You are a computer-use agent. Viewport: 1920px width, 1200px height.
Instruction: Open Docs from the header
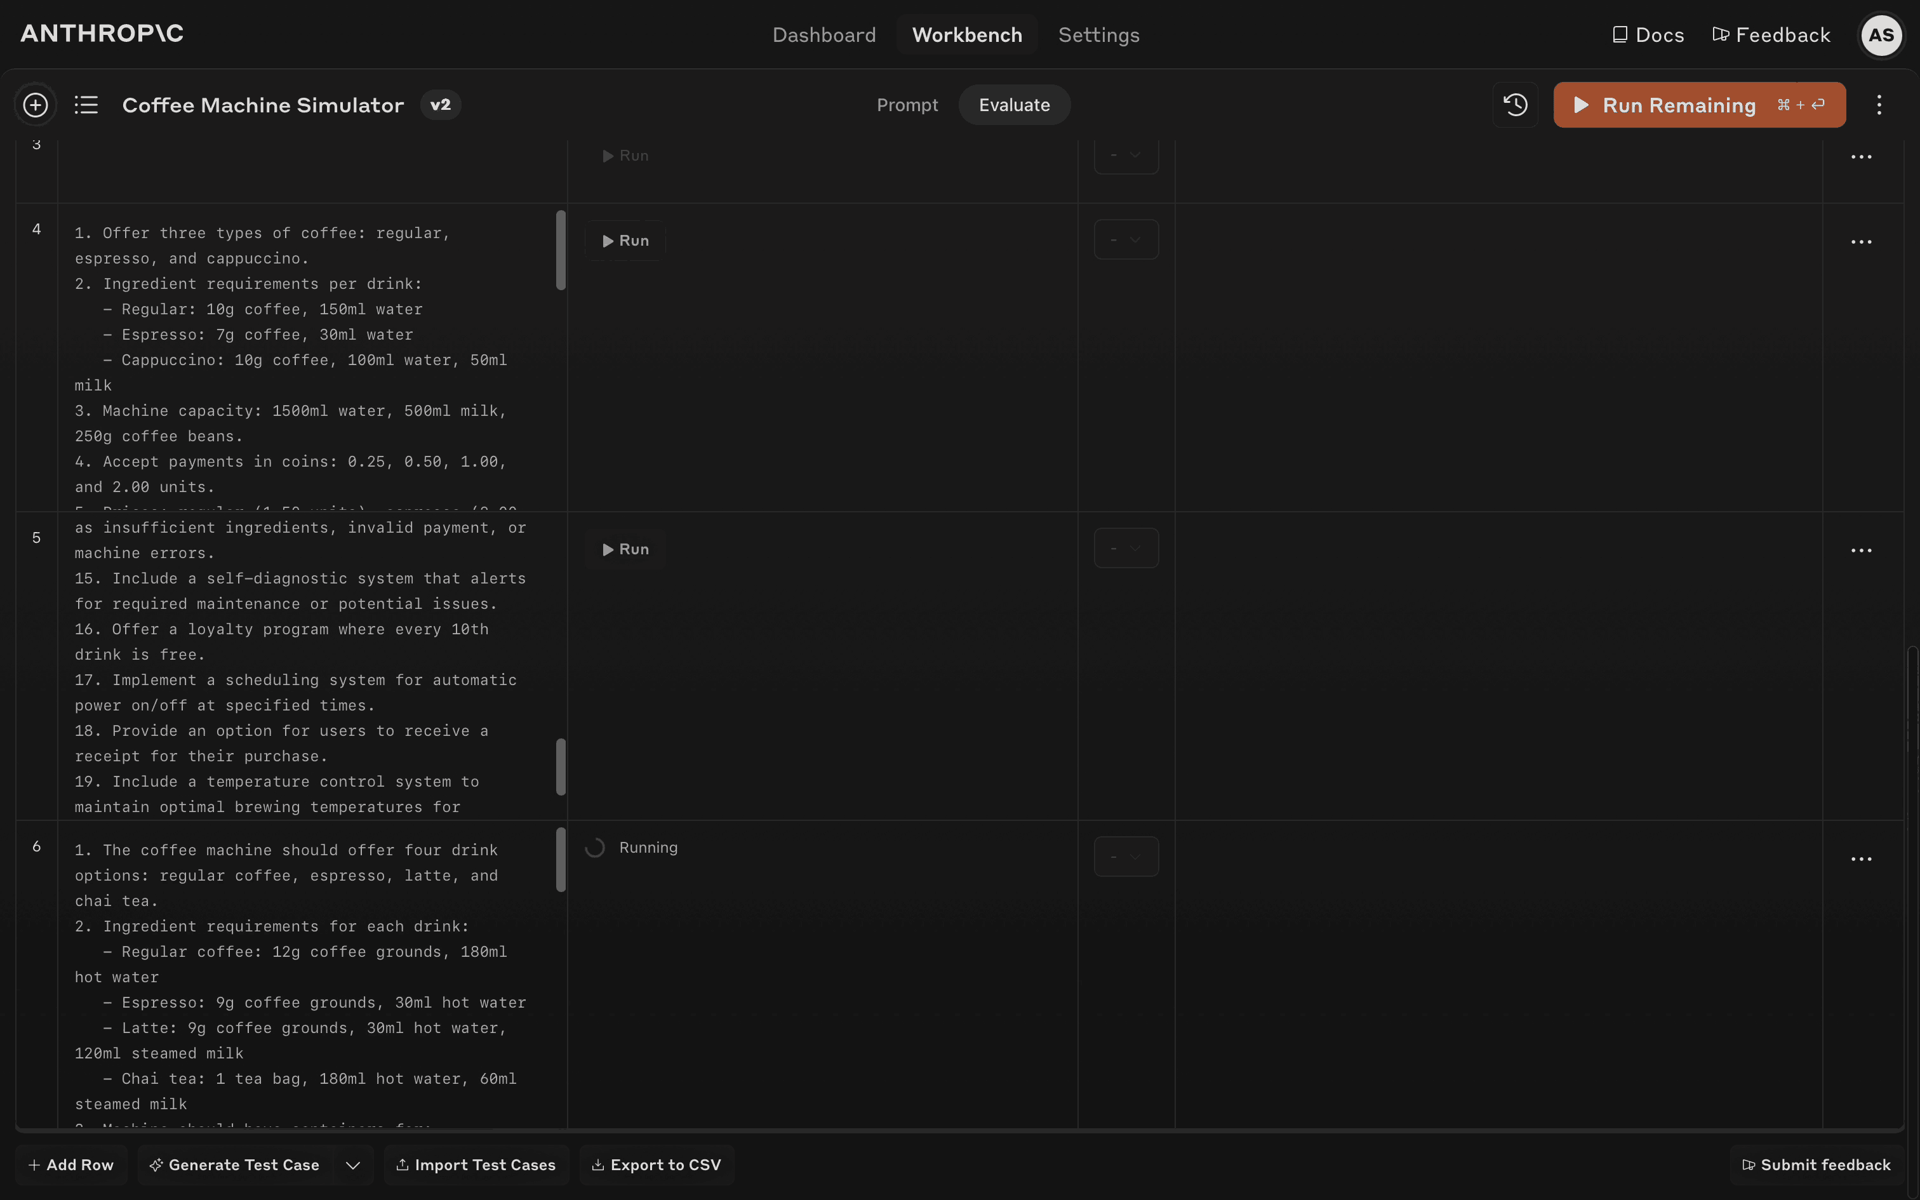pos(1648,35)
